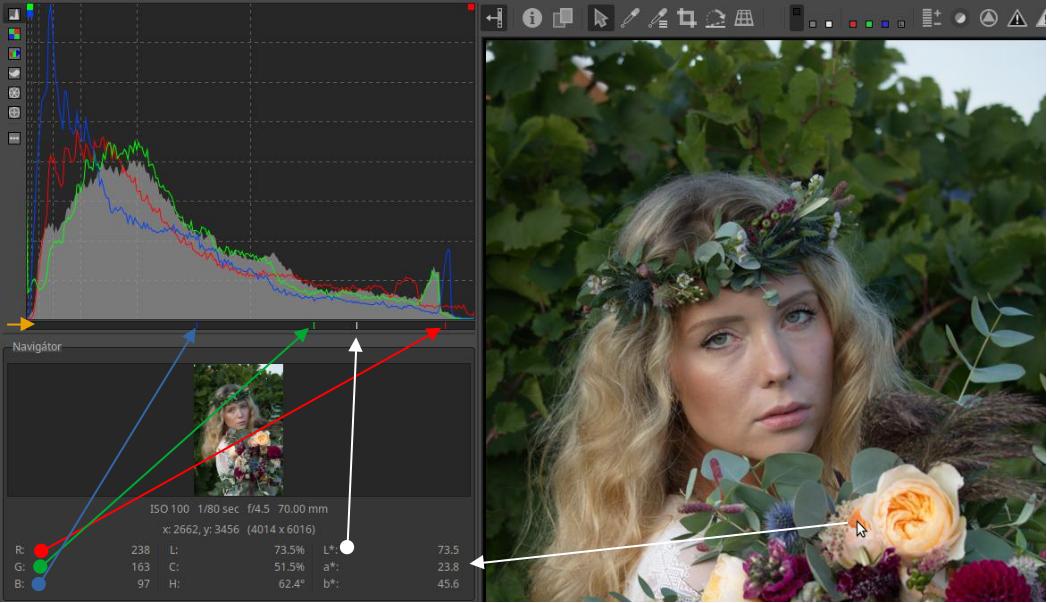
Task: Toggle before/after view icon
Action: coord(563,18)
